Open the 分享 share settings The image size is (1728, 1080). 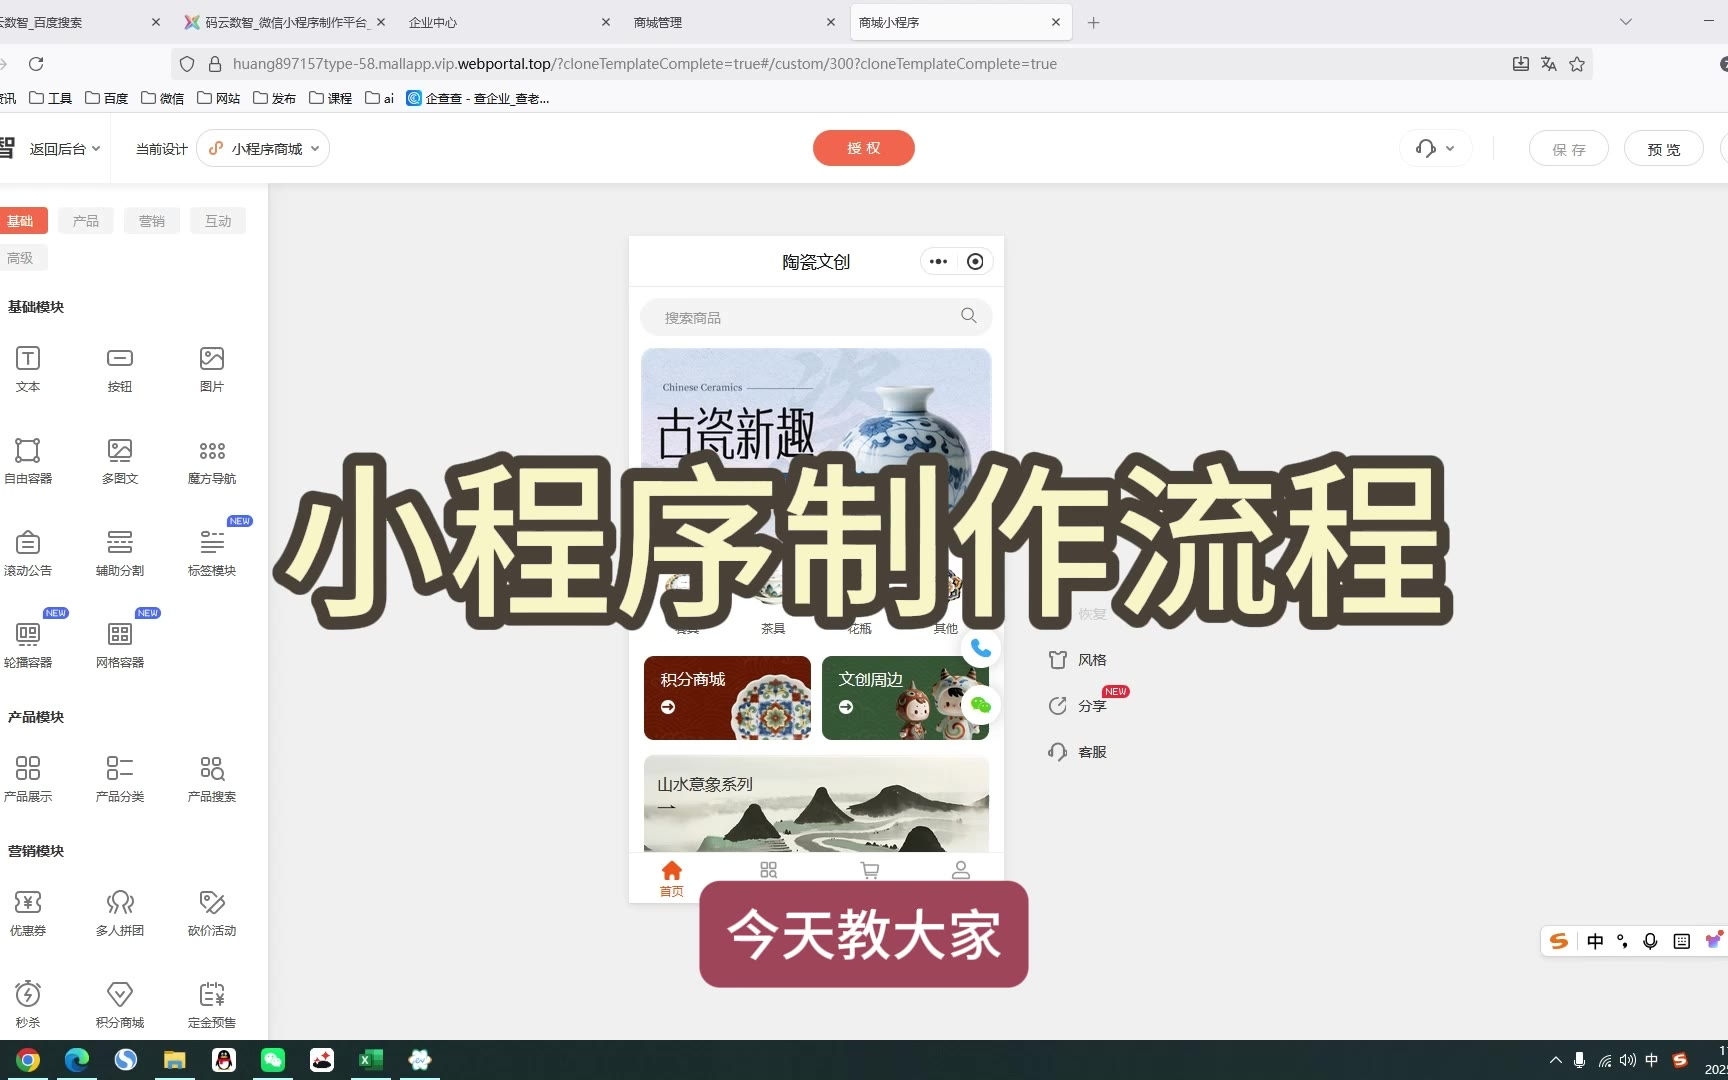pyautogui.click(x=1077, y=706)
